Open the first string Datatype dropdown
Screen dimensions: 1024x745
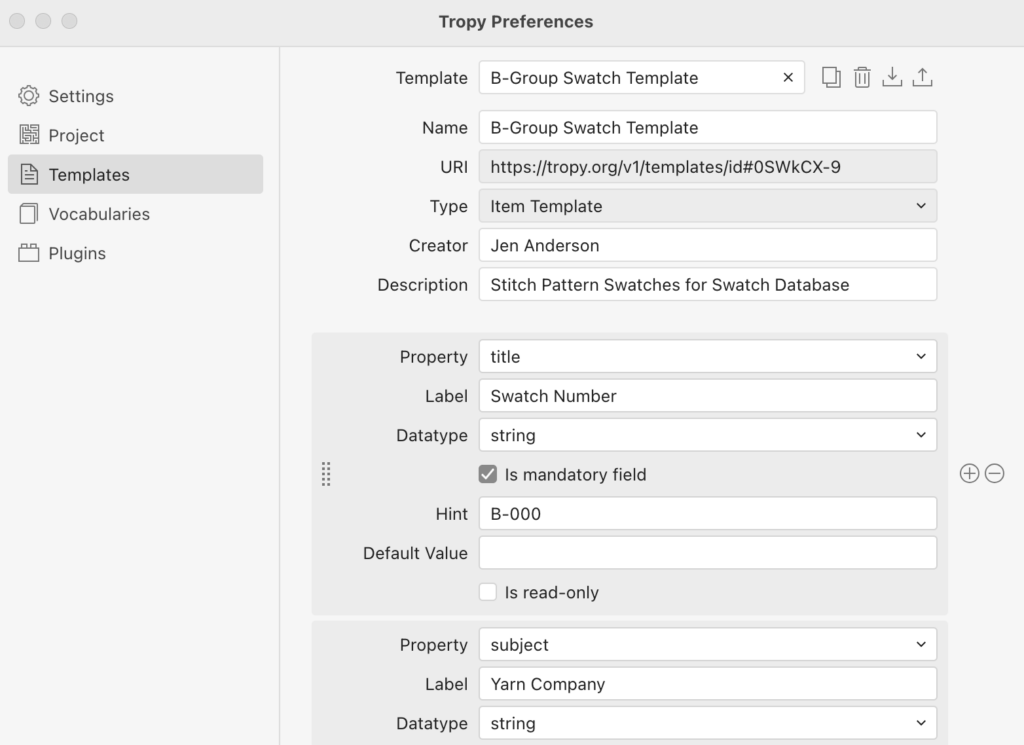click(x=707, y=435)
